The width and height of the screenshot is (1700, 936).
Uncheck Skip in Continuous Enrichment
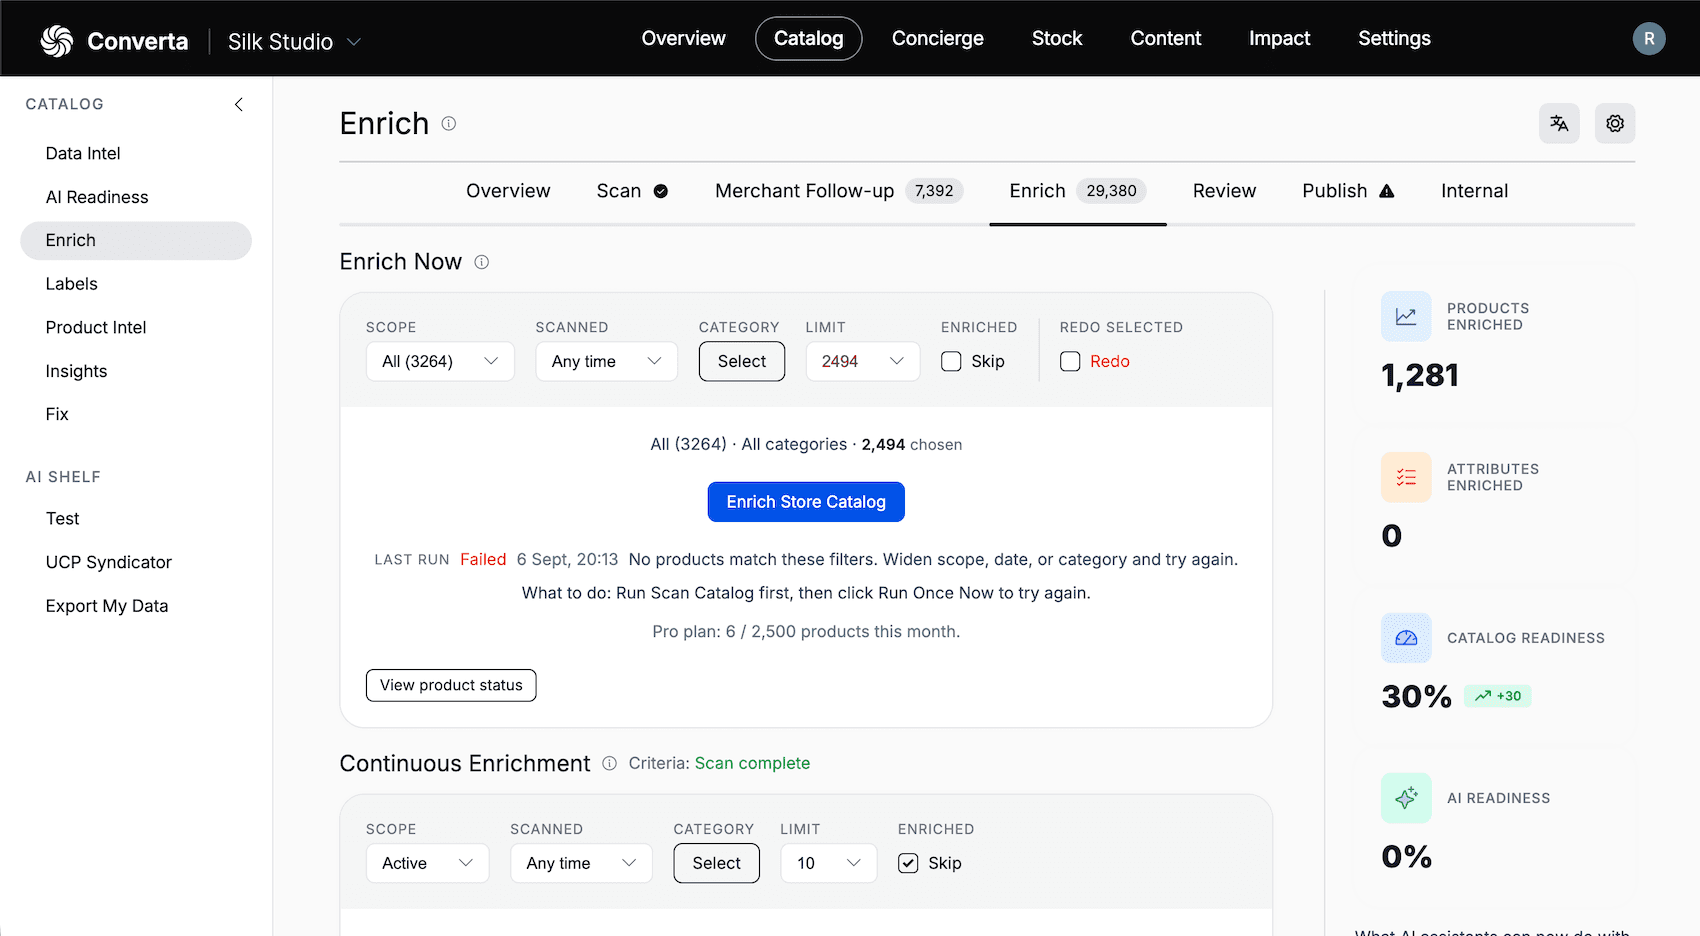(x=908, y=863)
